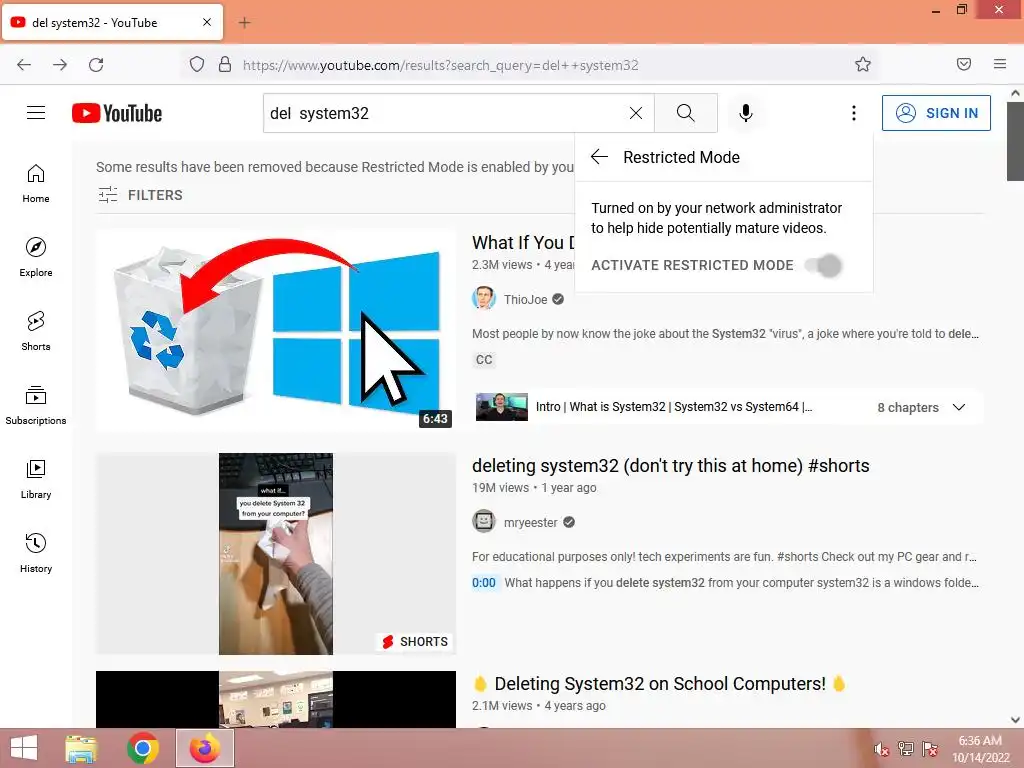Click the ThioJoe channel avatar

tap(483, 298)
